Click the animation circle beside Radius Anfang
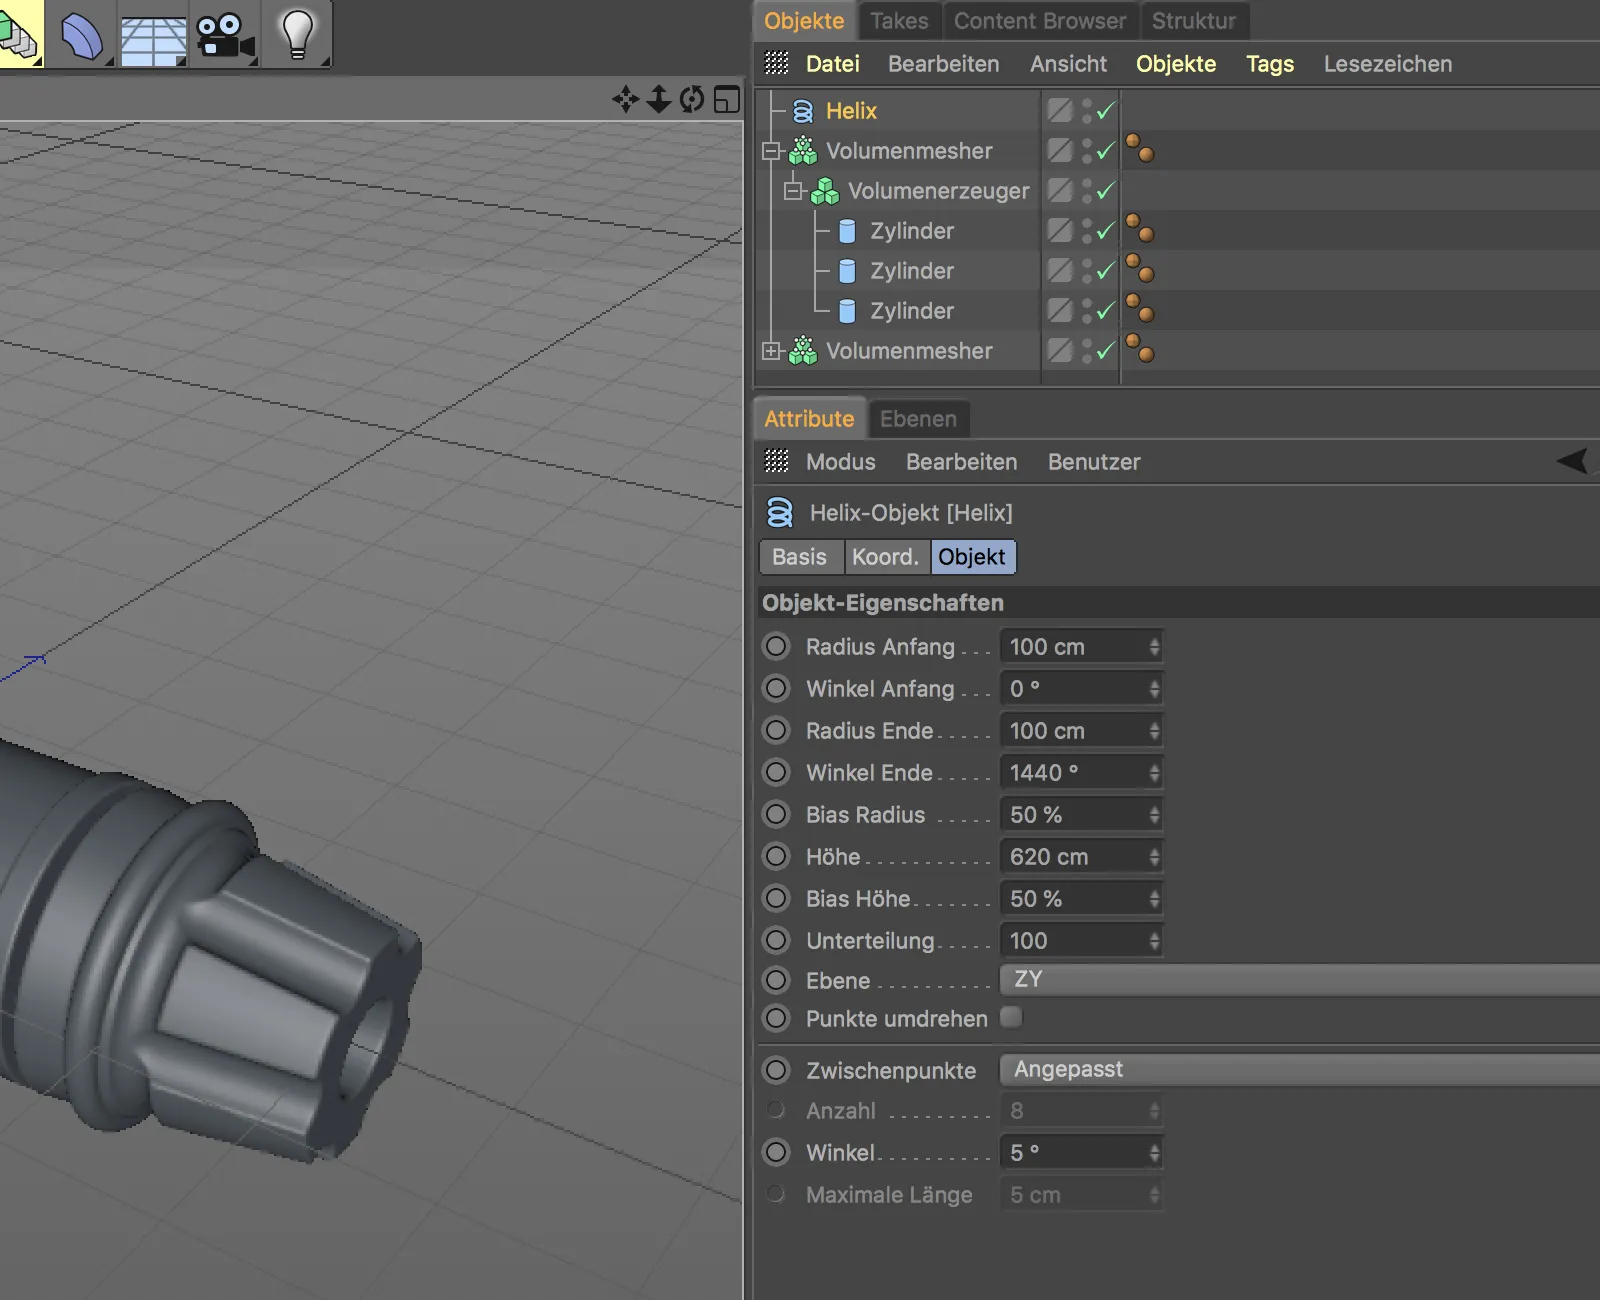The height and width of the screenshot is (1300, 1600). coord(776,647)
